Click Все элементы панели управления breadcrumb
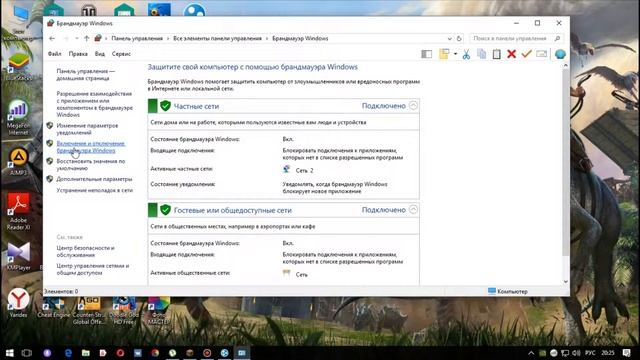 (x=217, y=38)
